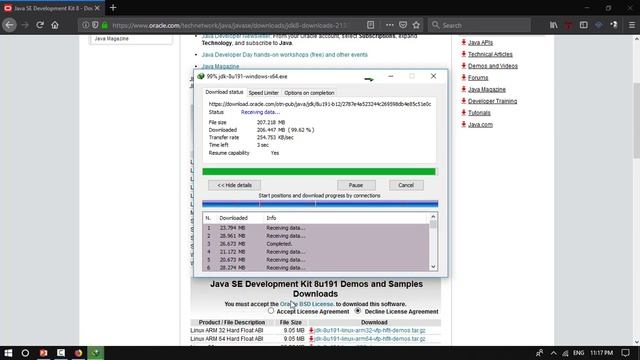
Task: Open Java APIs sidebar link
Action: click(x=480, y=42)
